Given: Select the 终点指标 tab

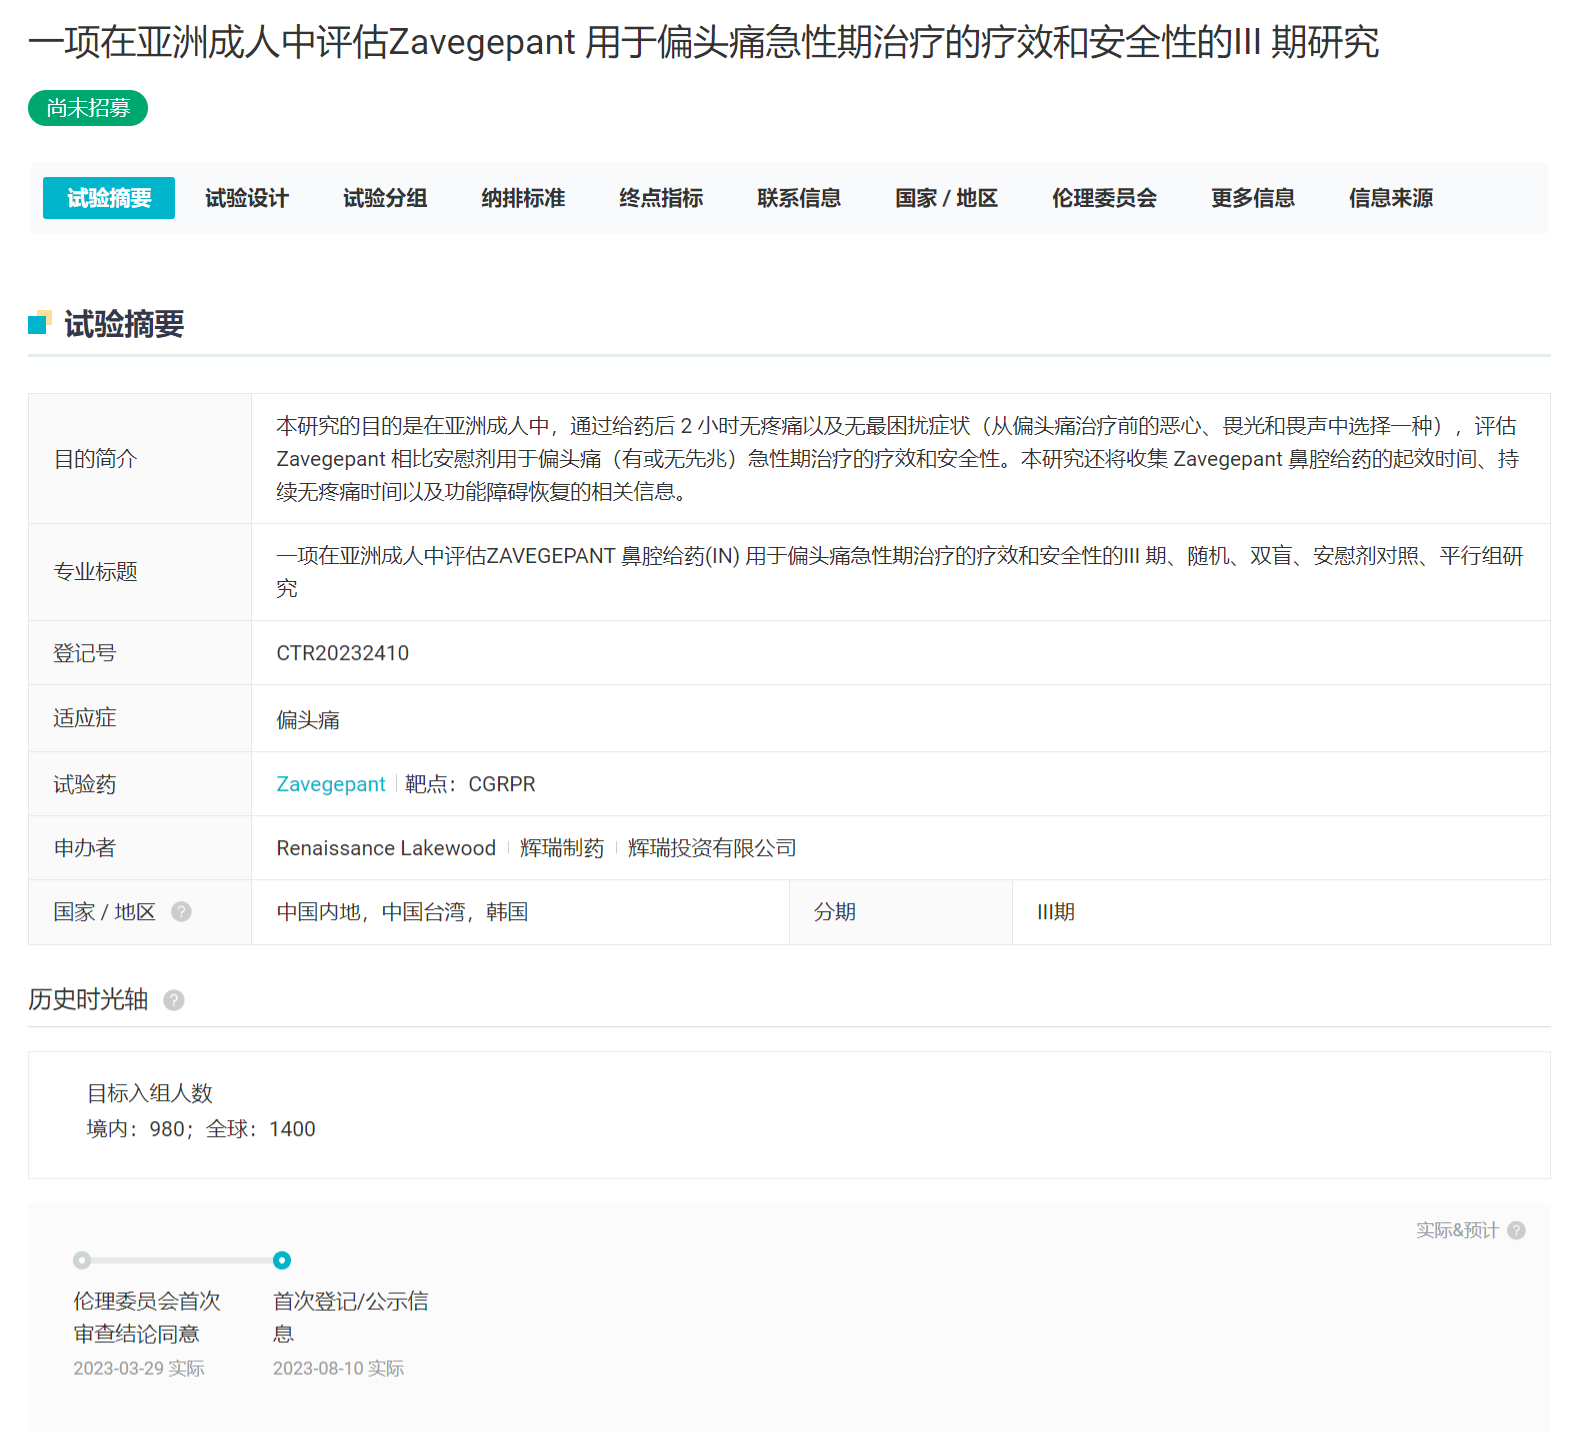Looking at the screenshot, I should pos(661,198).
